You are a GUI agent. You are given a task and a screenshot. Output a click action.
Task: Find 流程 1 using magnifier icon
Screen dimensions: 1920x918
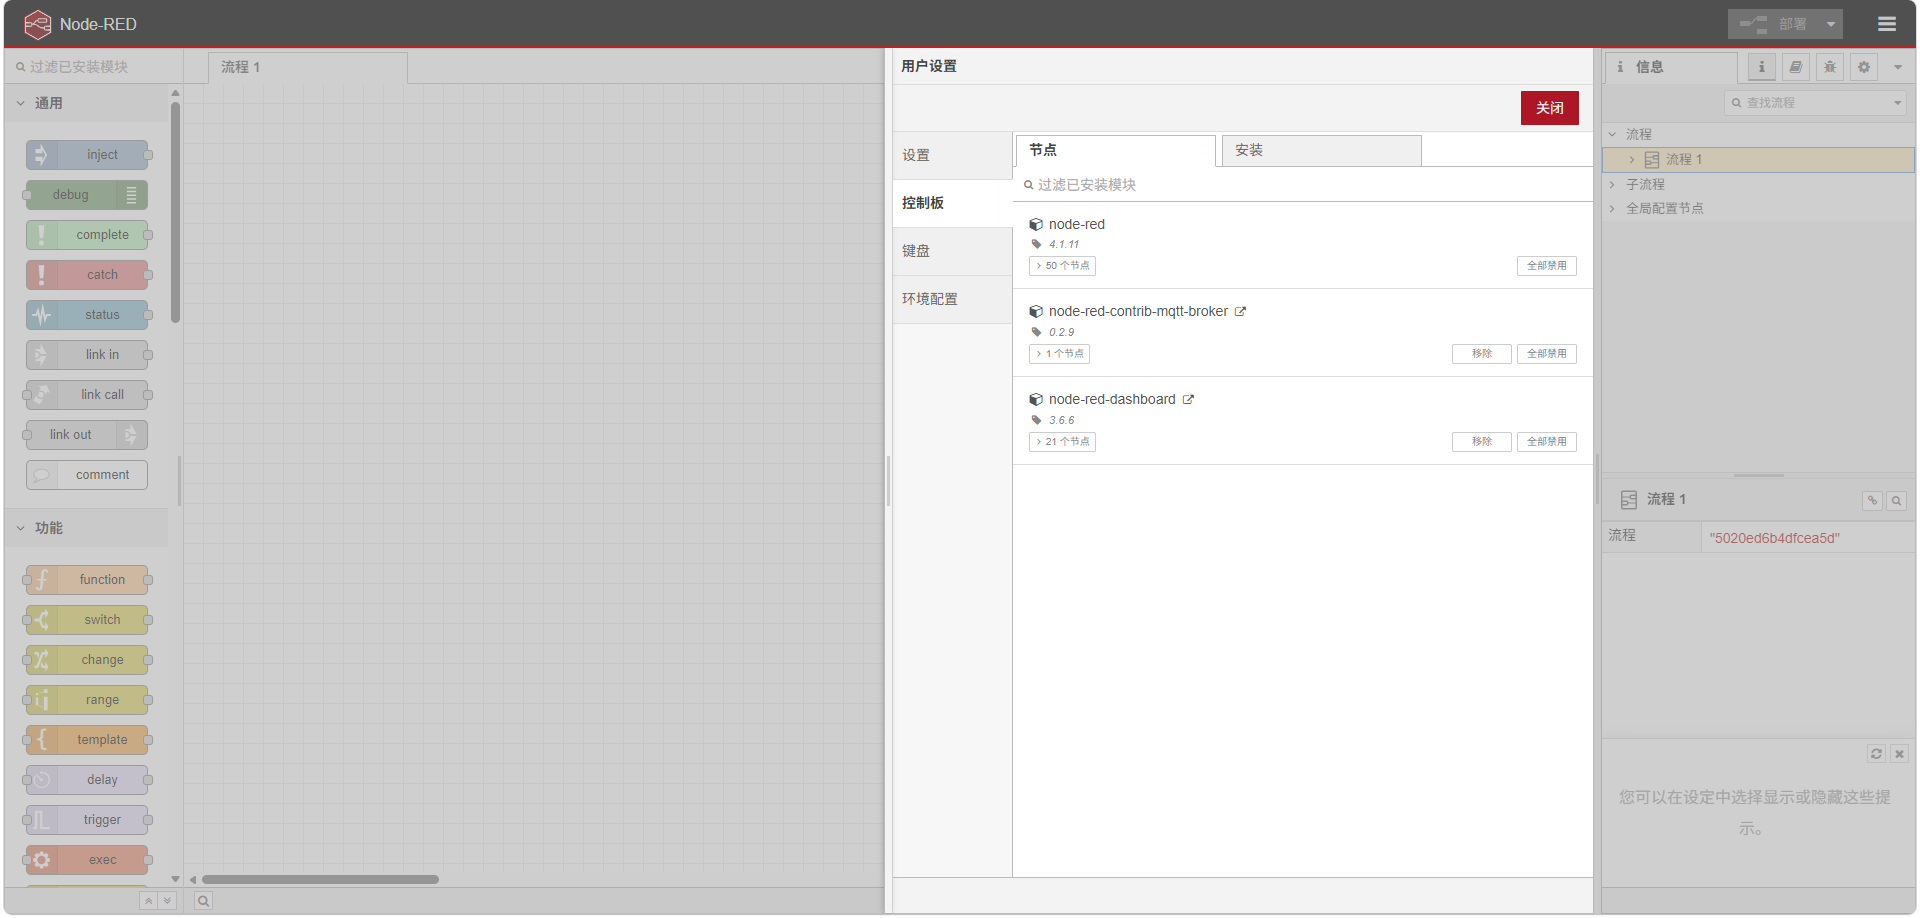point(1896,500)
